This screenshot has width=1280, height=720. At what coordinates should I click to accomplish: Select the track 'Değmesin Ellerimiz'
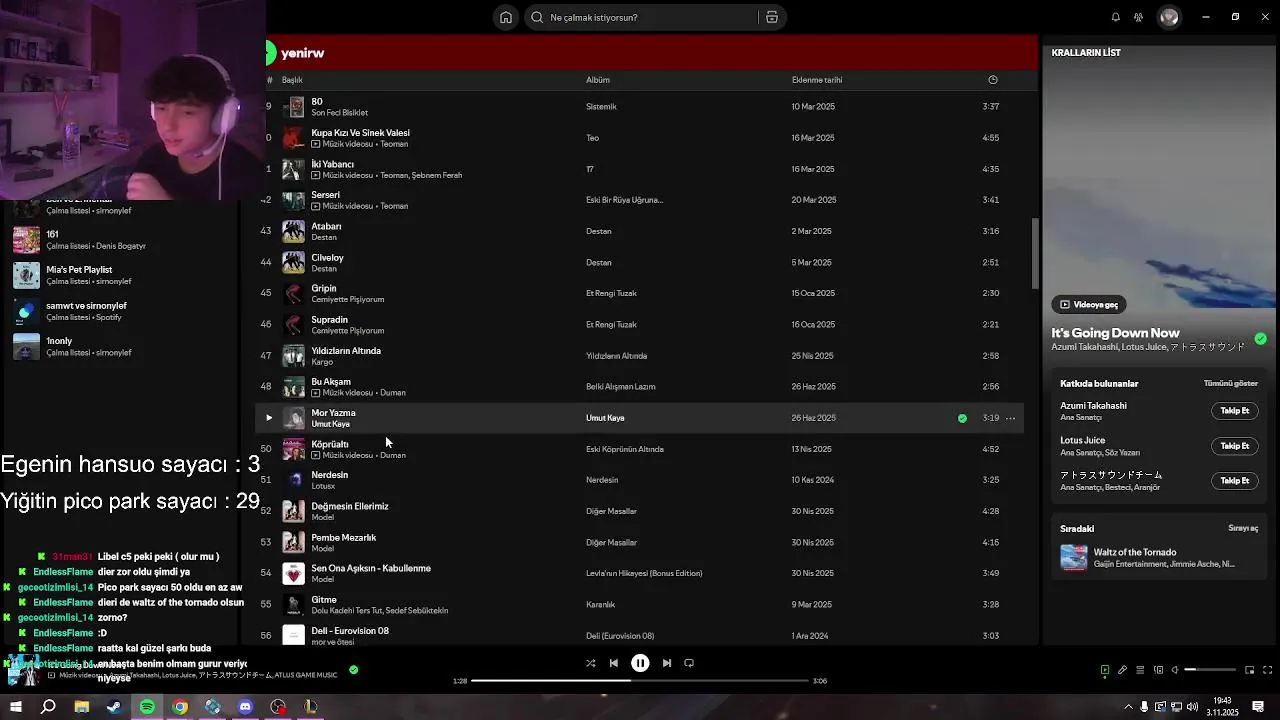[x=350, y=506]
